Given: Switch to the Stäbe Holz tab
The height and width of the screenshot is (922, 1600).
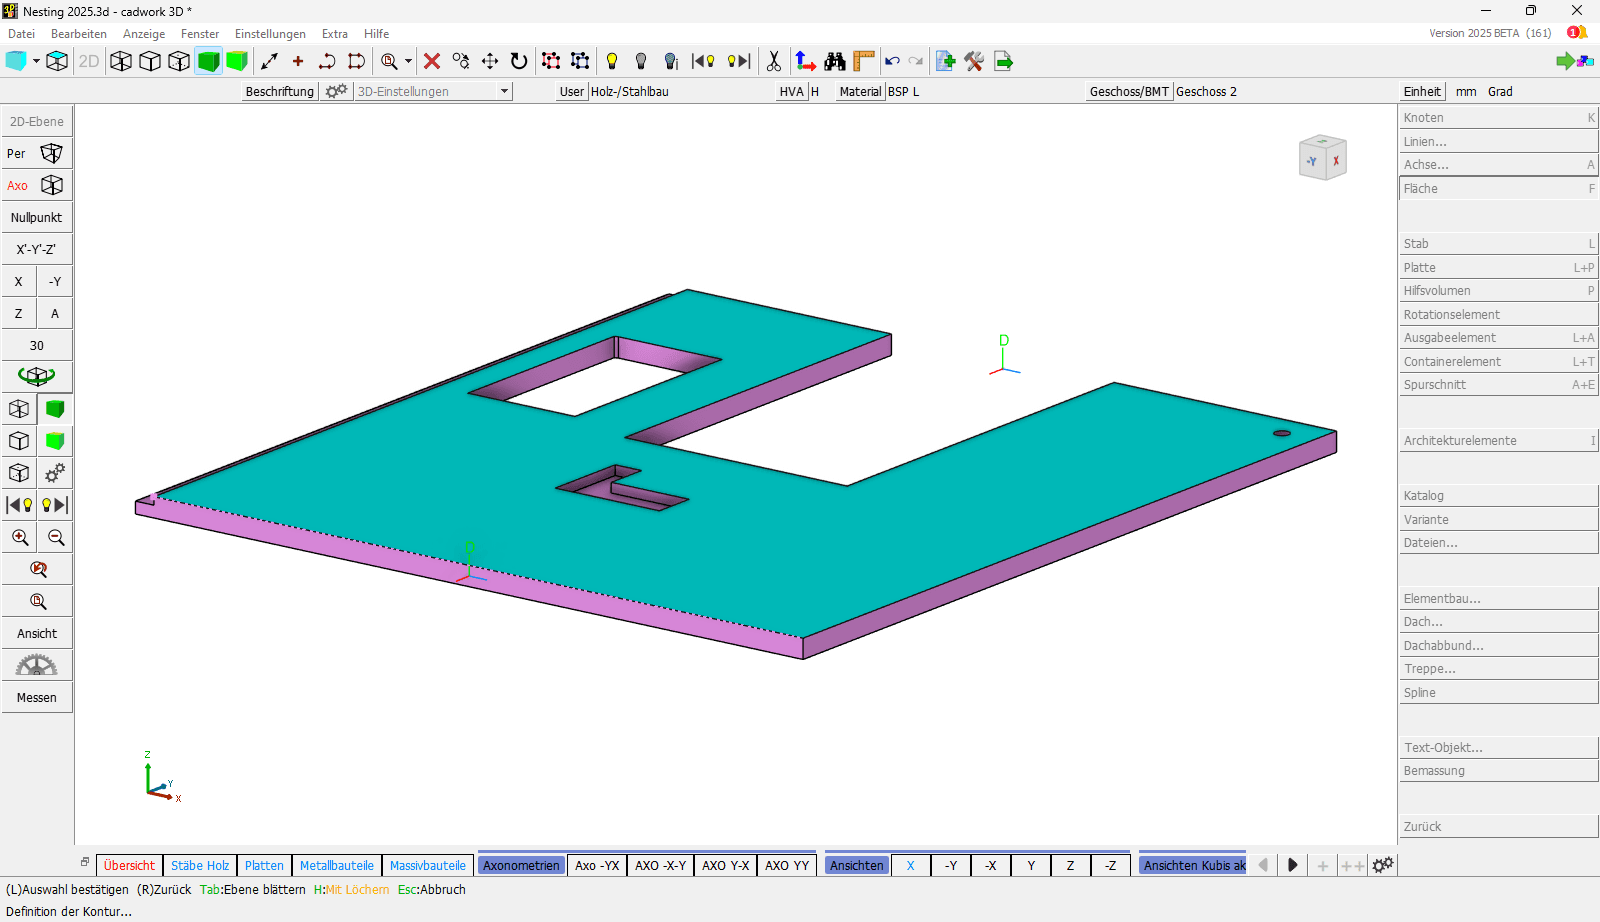Looking at the screenshot, I should [200, 865].
